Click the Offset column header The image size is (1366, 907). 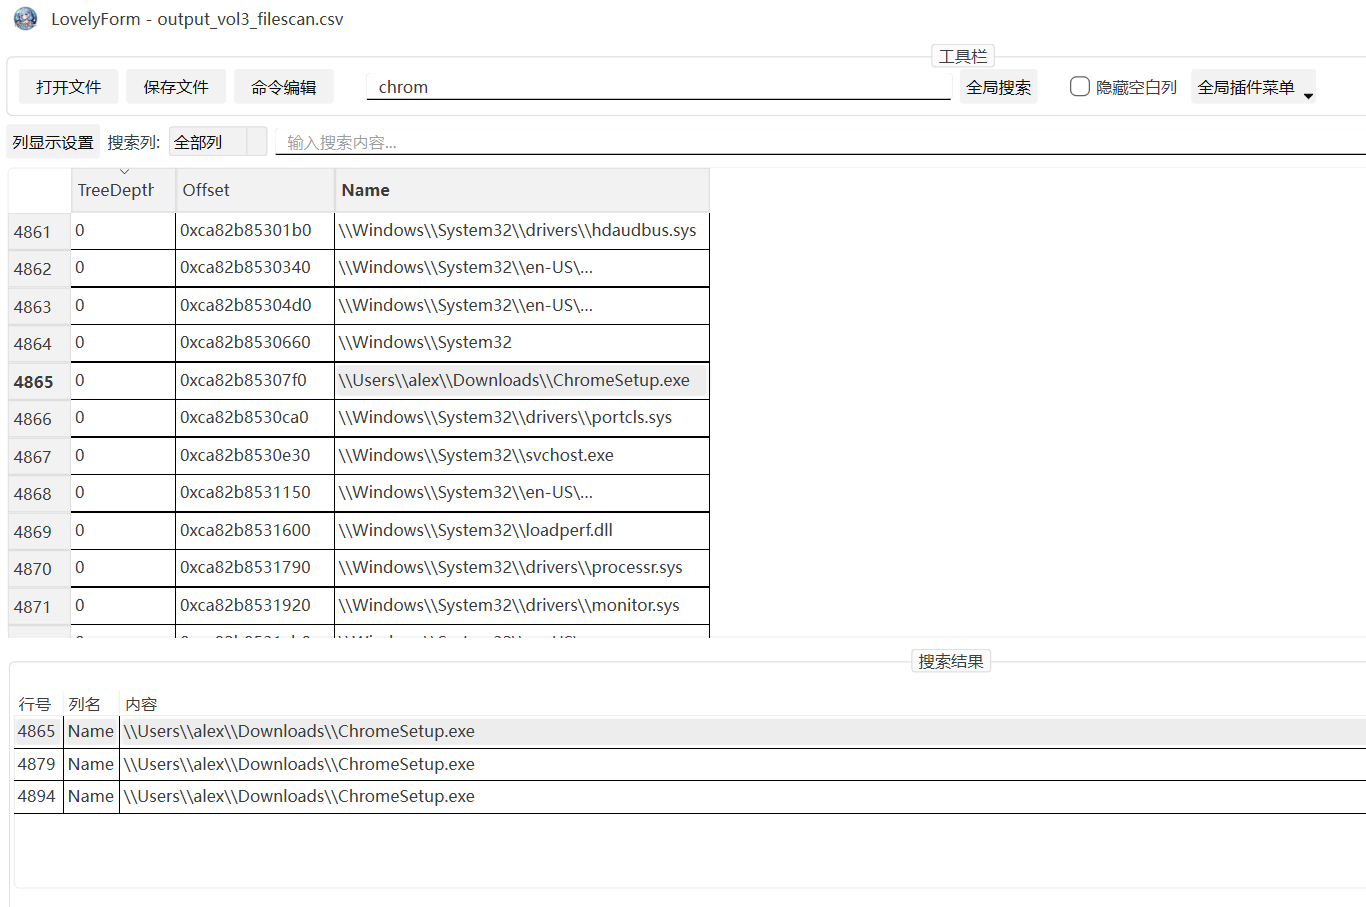click(255, 190)
